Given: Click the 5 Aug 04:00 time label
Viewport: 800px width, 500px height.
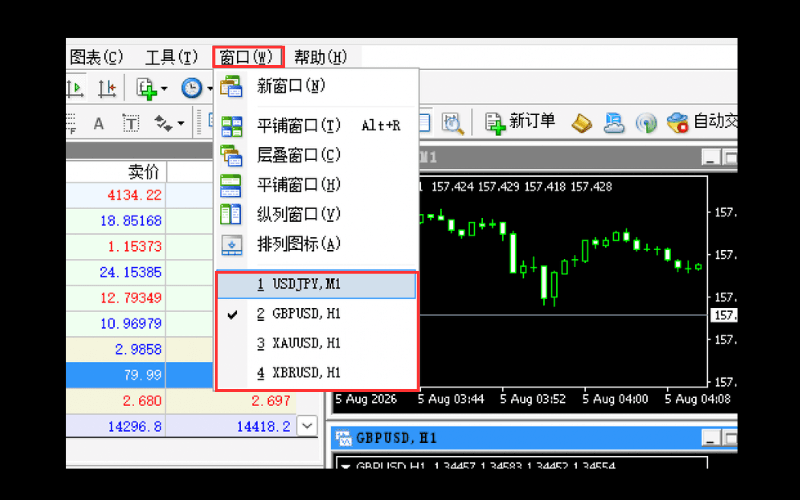Looking at the screenshot, I should coord(615,399).
